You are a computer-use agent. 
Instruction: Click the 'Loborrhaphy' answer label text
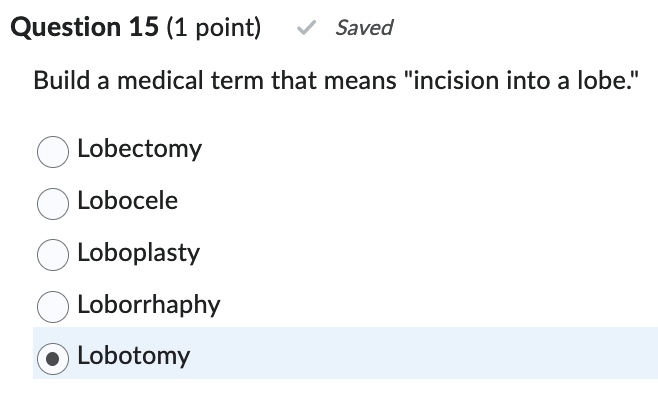(x=148, y=305)
